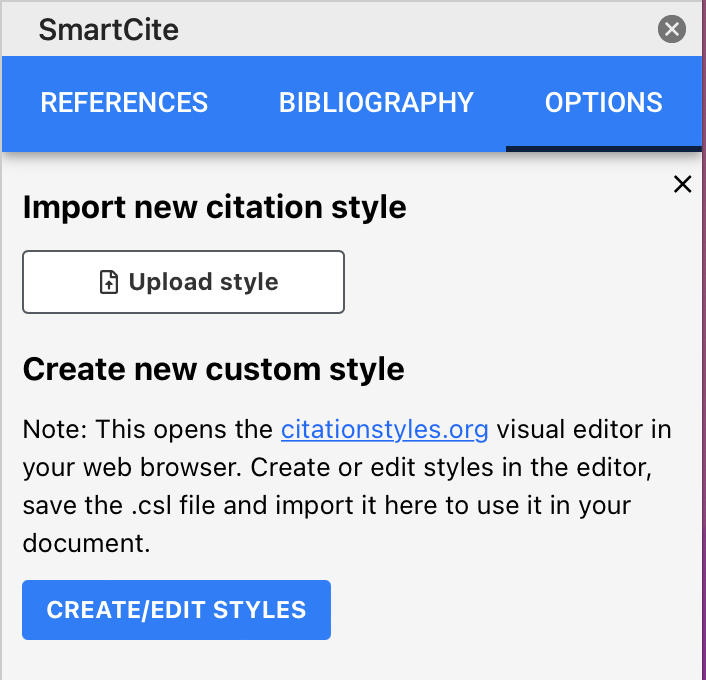Click the word "document." ending the note
The width and height of the screenshot is (706, 680).
point(86,544)
